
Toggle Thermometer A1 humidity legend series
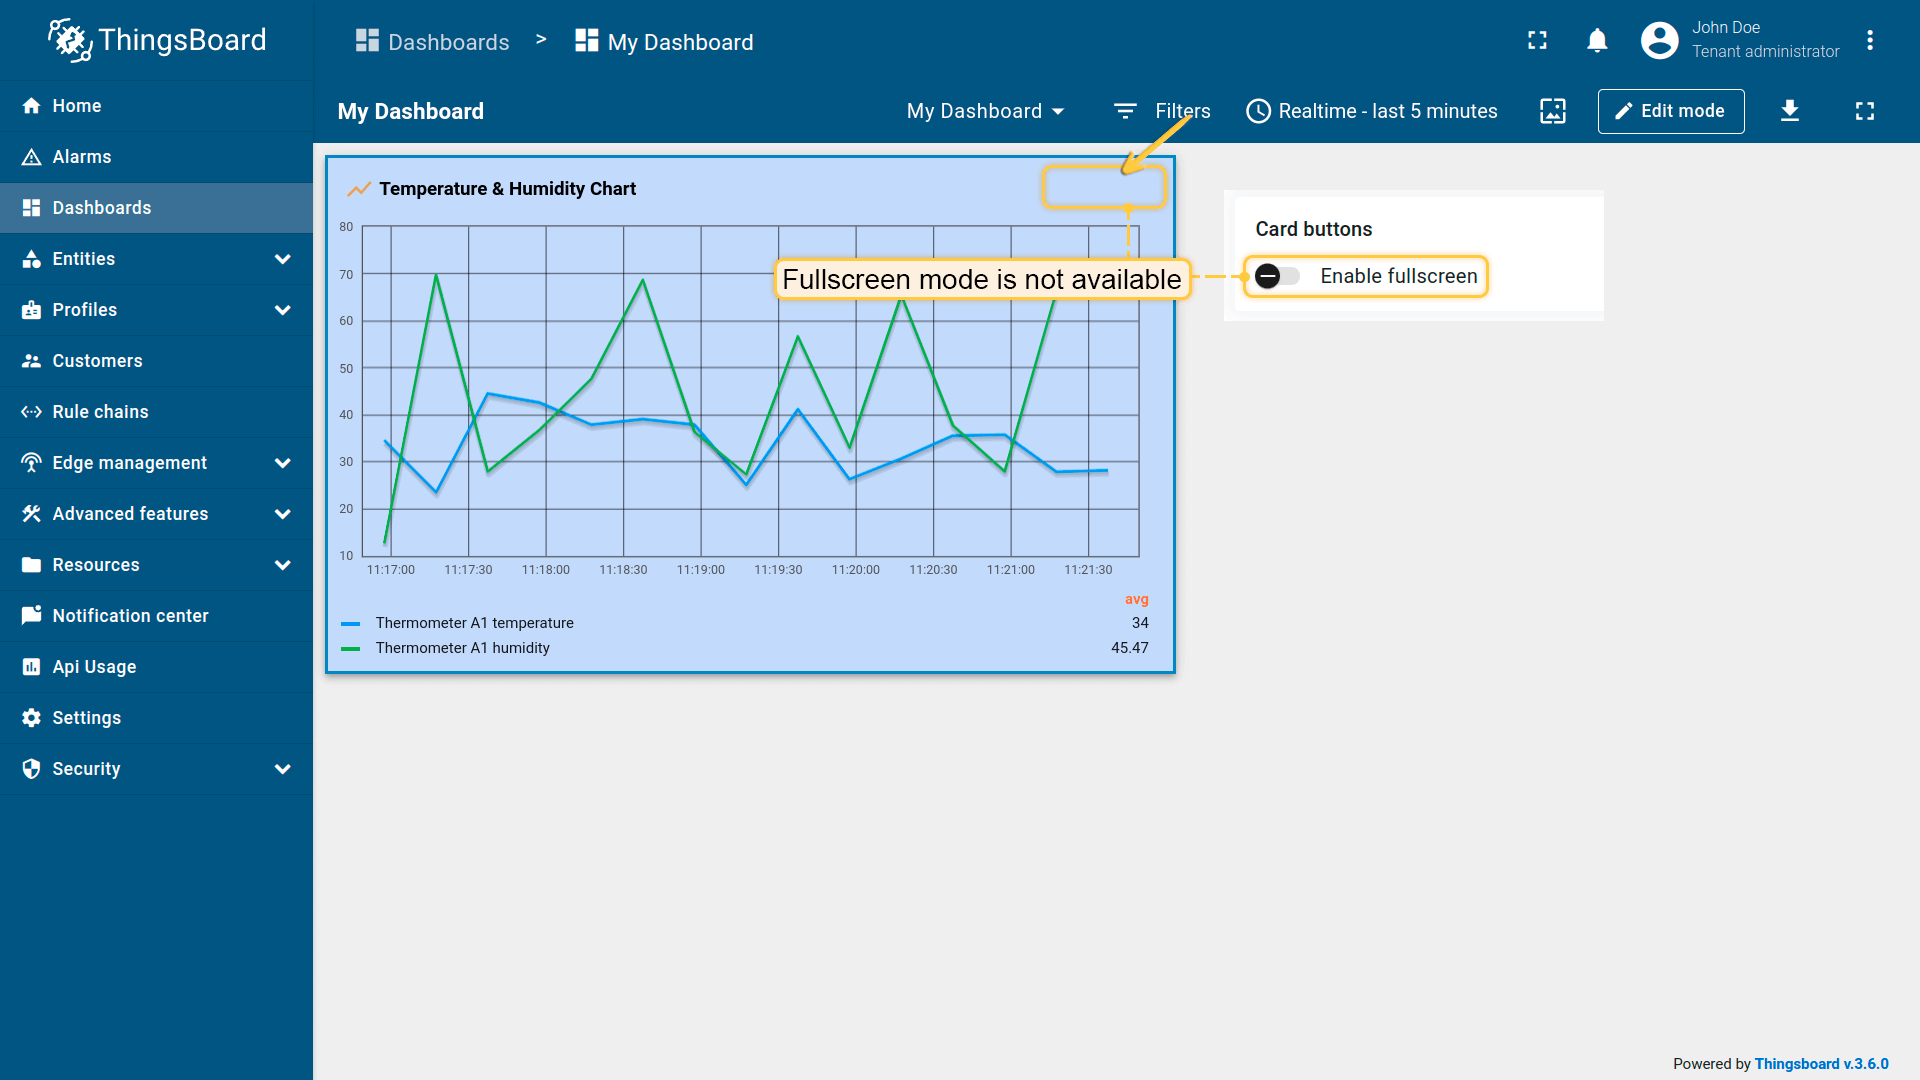(x=462, y=648)
